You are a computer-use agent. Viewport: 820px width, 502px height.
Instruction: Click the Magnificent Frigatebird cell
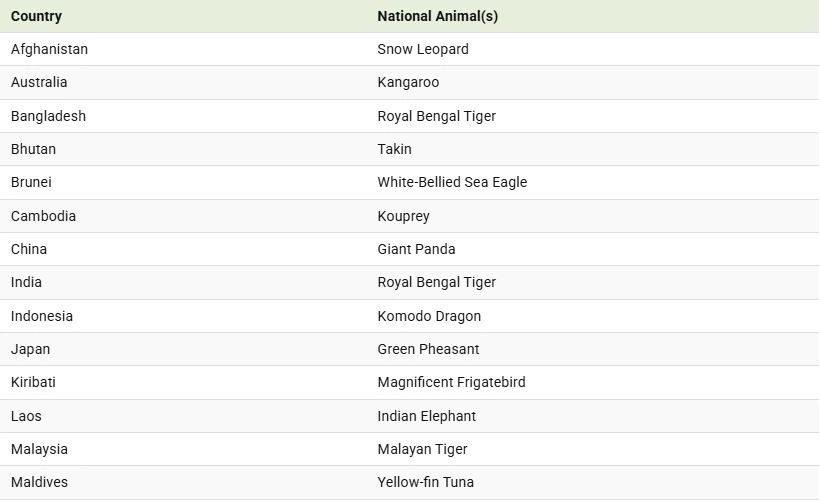tap(451, 382)
